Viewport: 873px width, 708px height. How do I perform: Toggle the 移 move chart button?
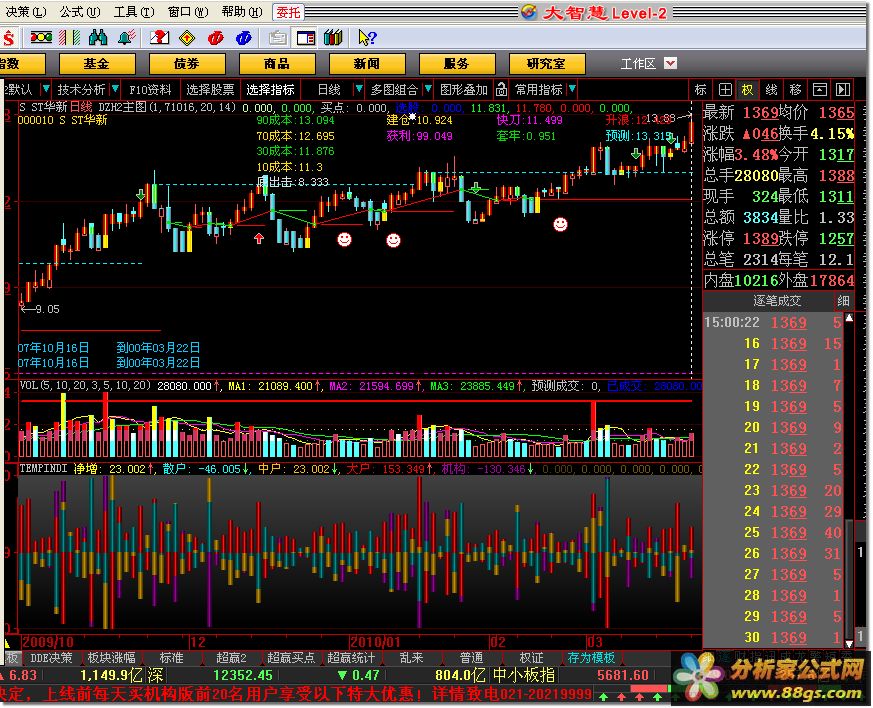796,90
